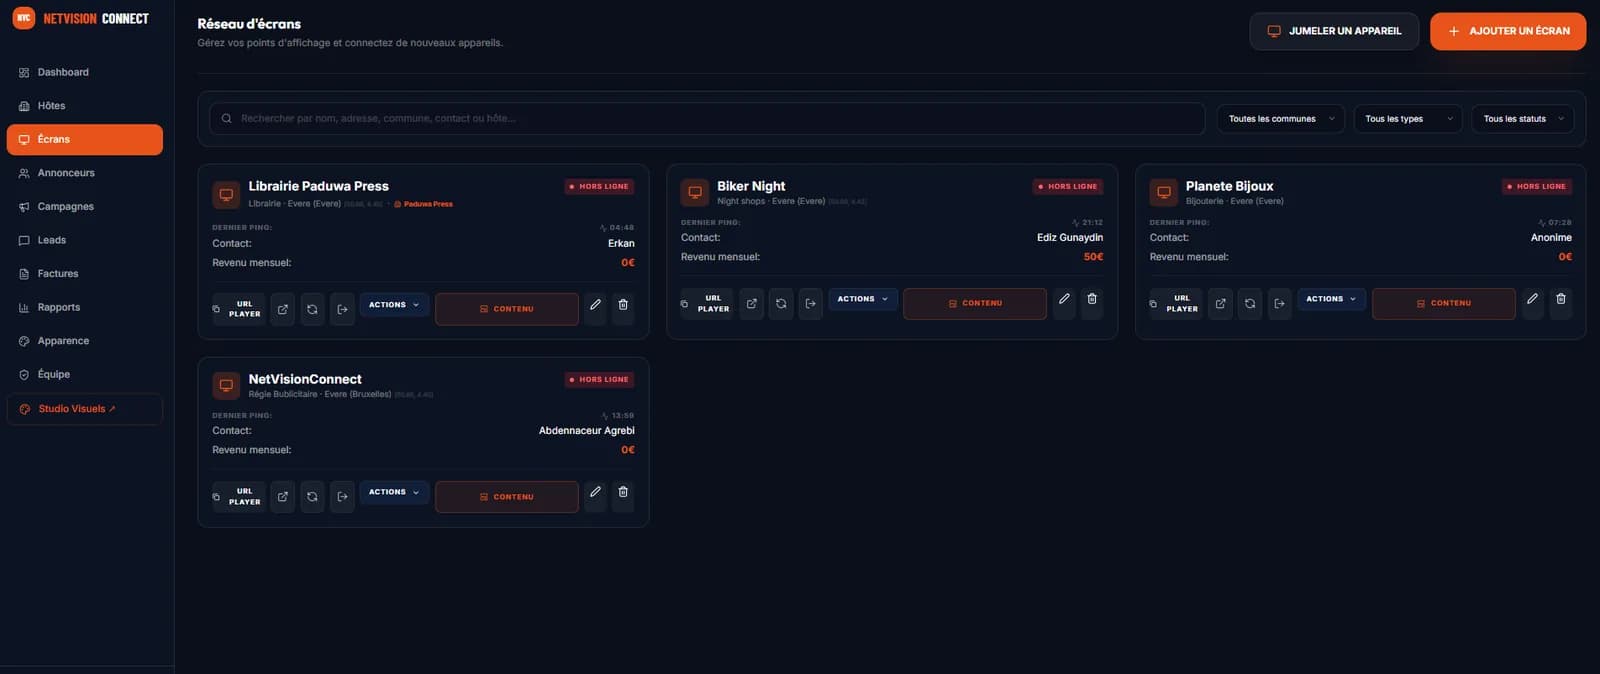Delete Biker Night with trash icon

[x=1092, y=299]
